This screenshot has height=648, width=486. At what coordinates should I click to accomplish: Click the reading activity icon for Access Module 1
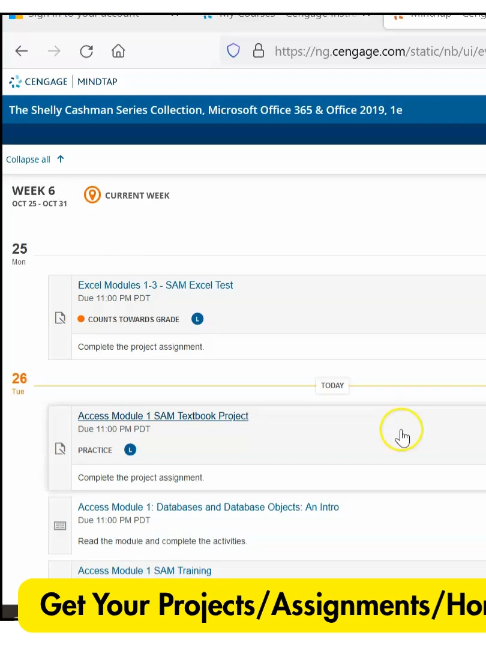[60, 526]
